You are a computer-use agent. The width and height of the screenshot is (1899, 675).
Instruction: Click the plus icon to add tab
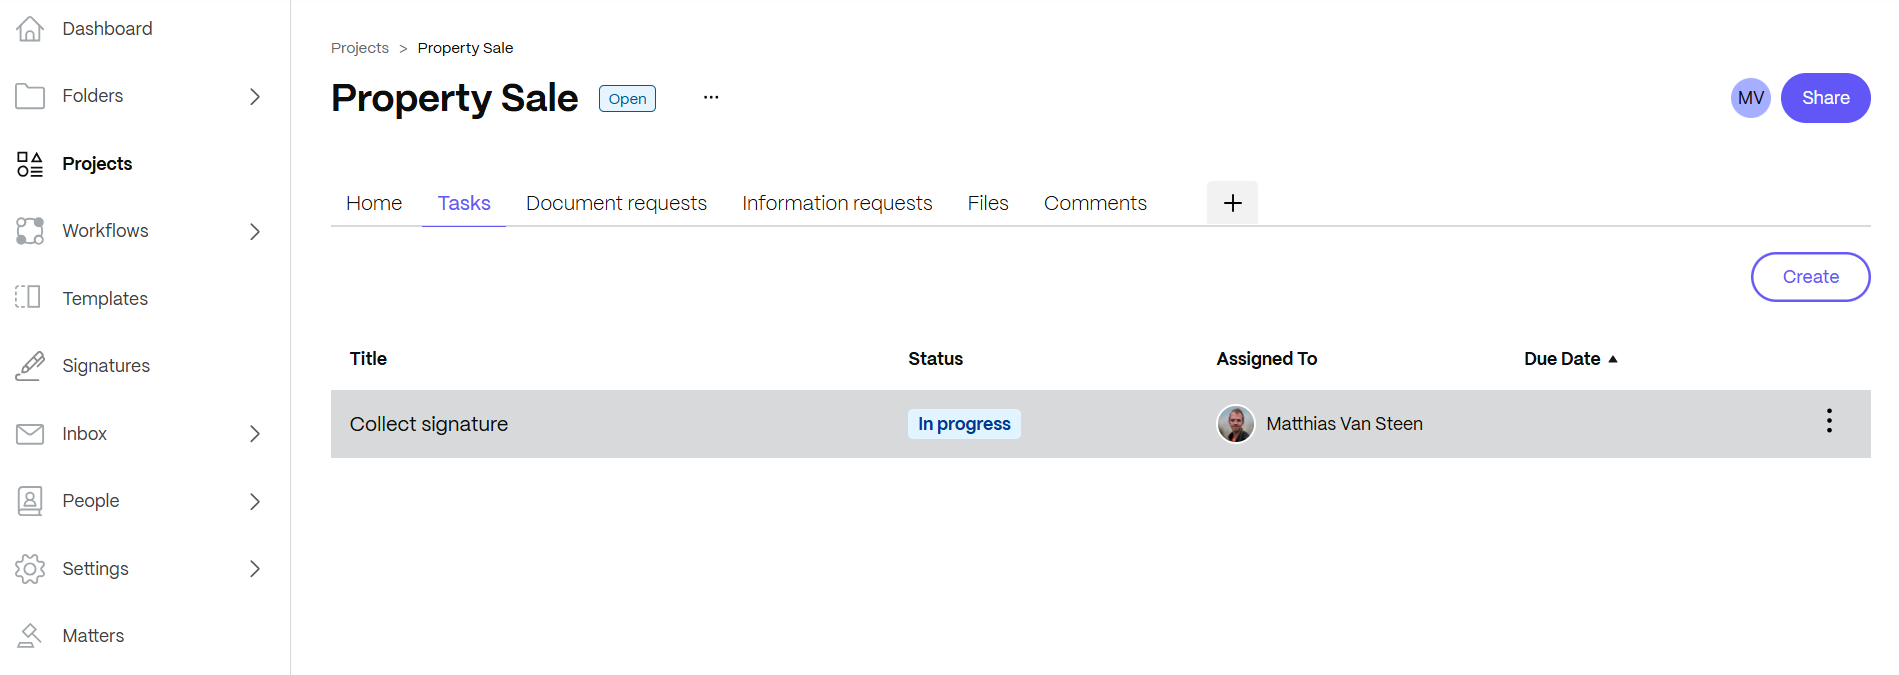coord(1232,203)
